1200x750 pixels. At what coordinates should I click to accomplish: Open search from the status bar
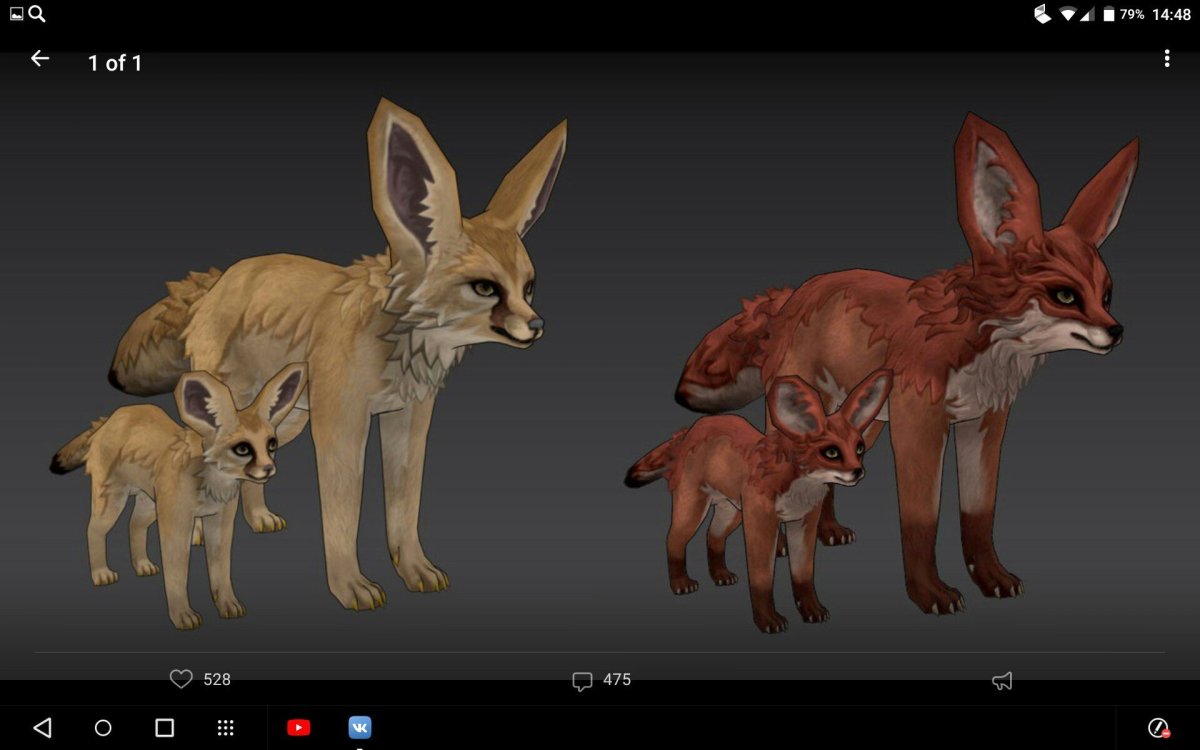33,14
